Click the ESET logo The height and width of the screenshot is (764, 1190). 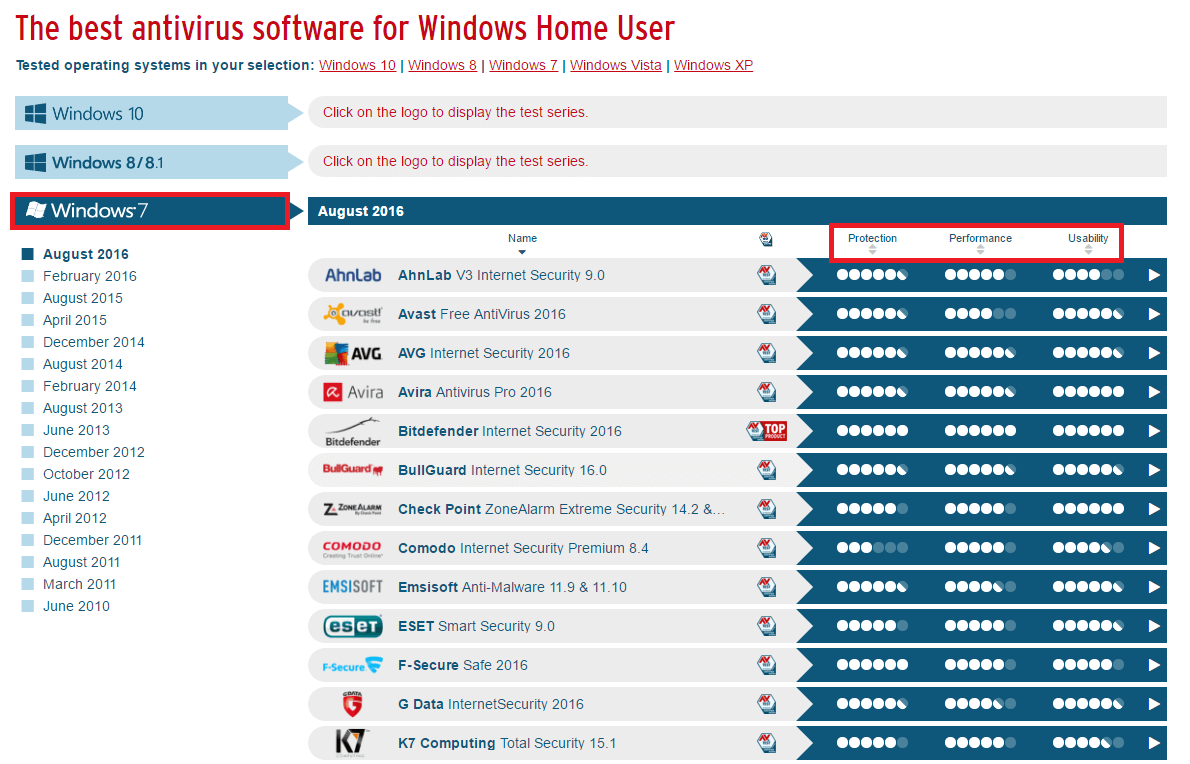tap(353, 627)
